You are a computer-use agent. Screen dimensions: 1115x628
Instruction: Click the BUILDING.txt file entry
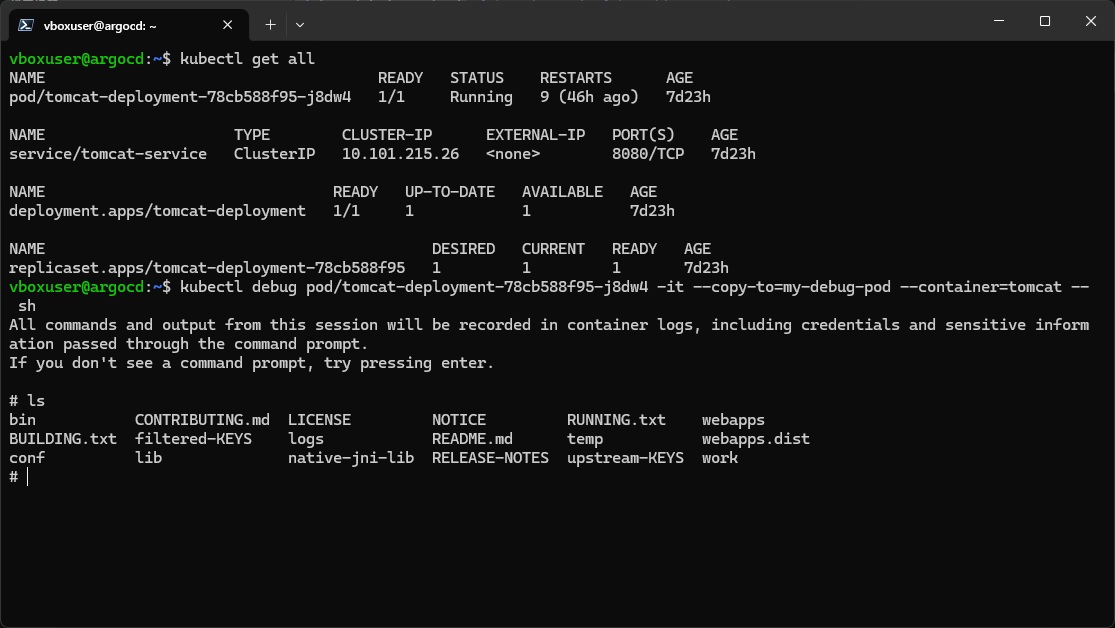[63, 439]
